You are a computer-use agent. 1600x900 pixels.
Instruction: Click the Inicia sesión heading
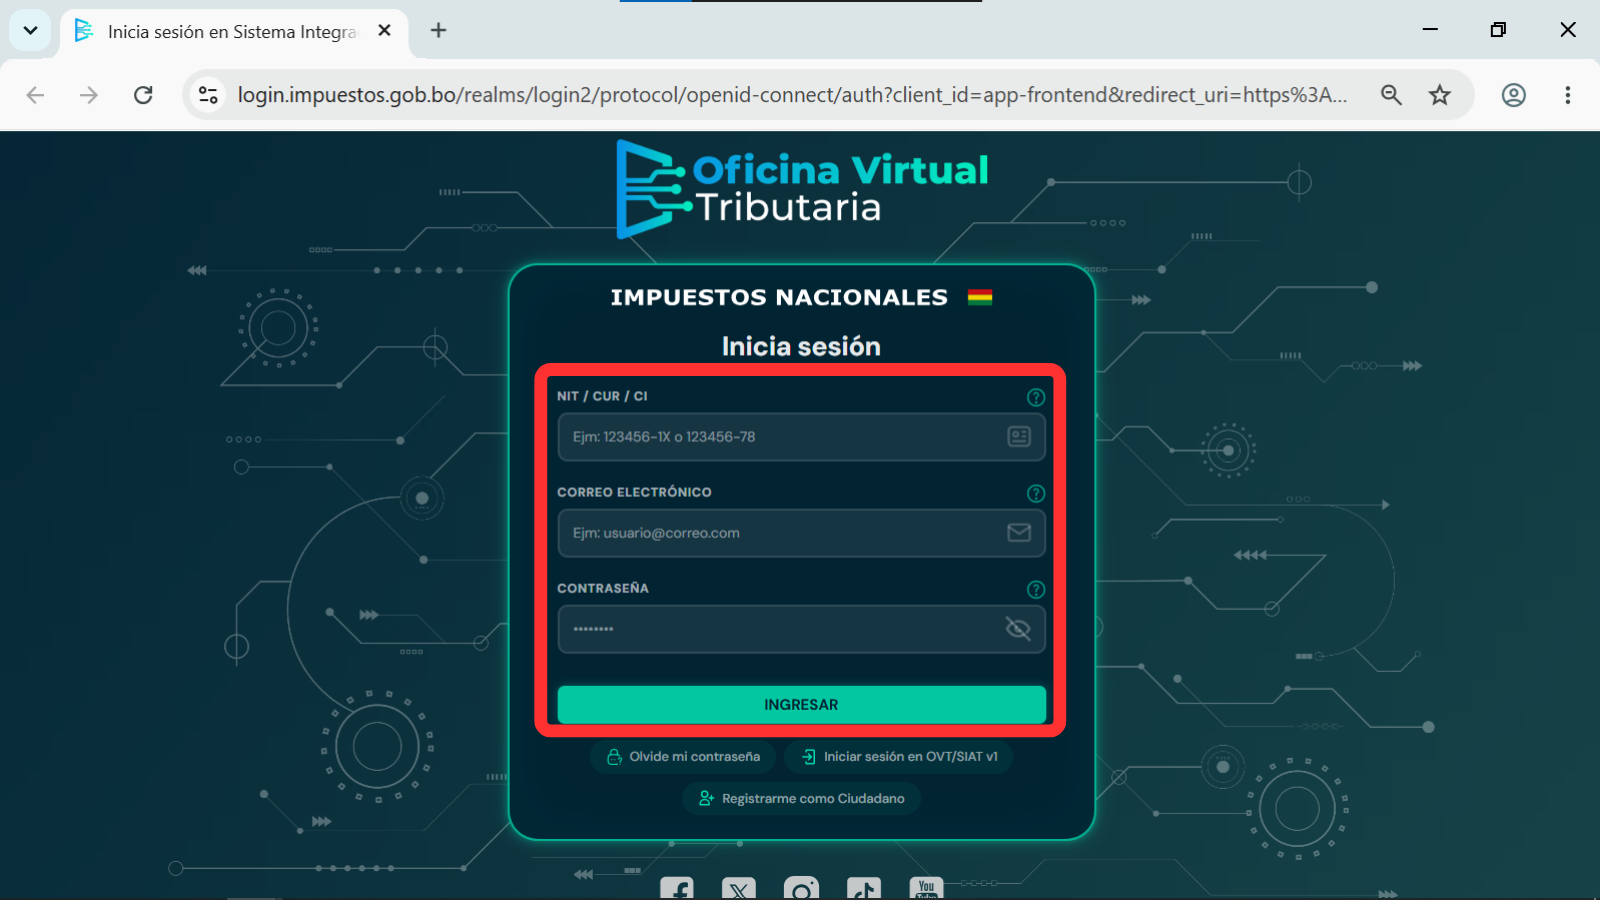click(x=801, y=346)
